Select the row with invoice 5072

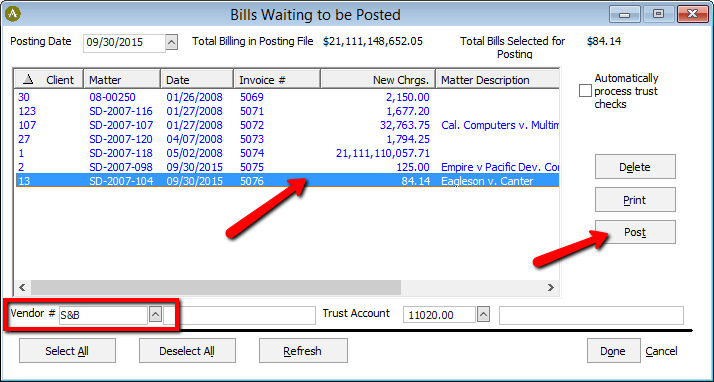tap(287, 125)
